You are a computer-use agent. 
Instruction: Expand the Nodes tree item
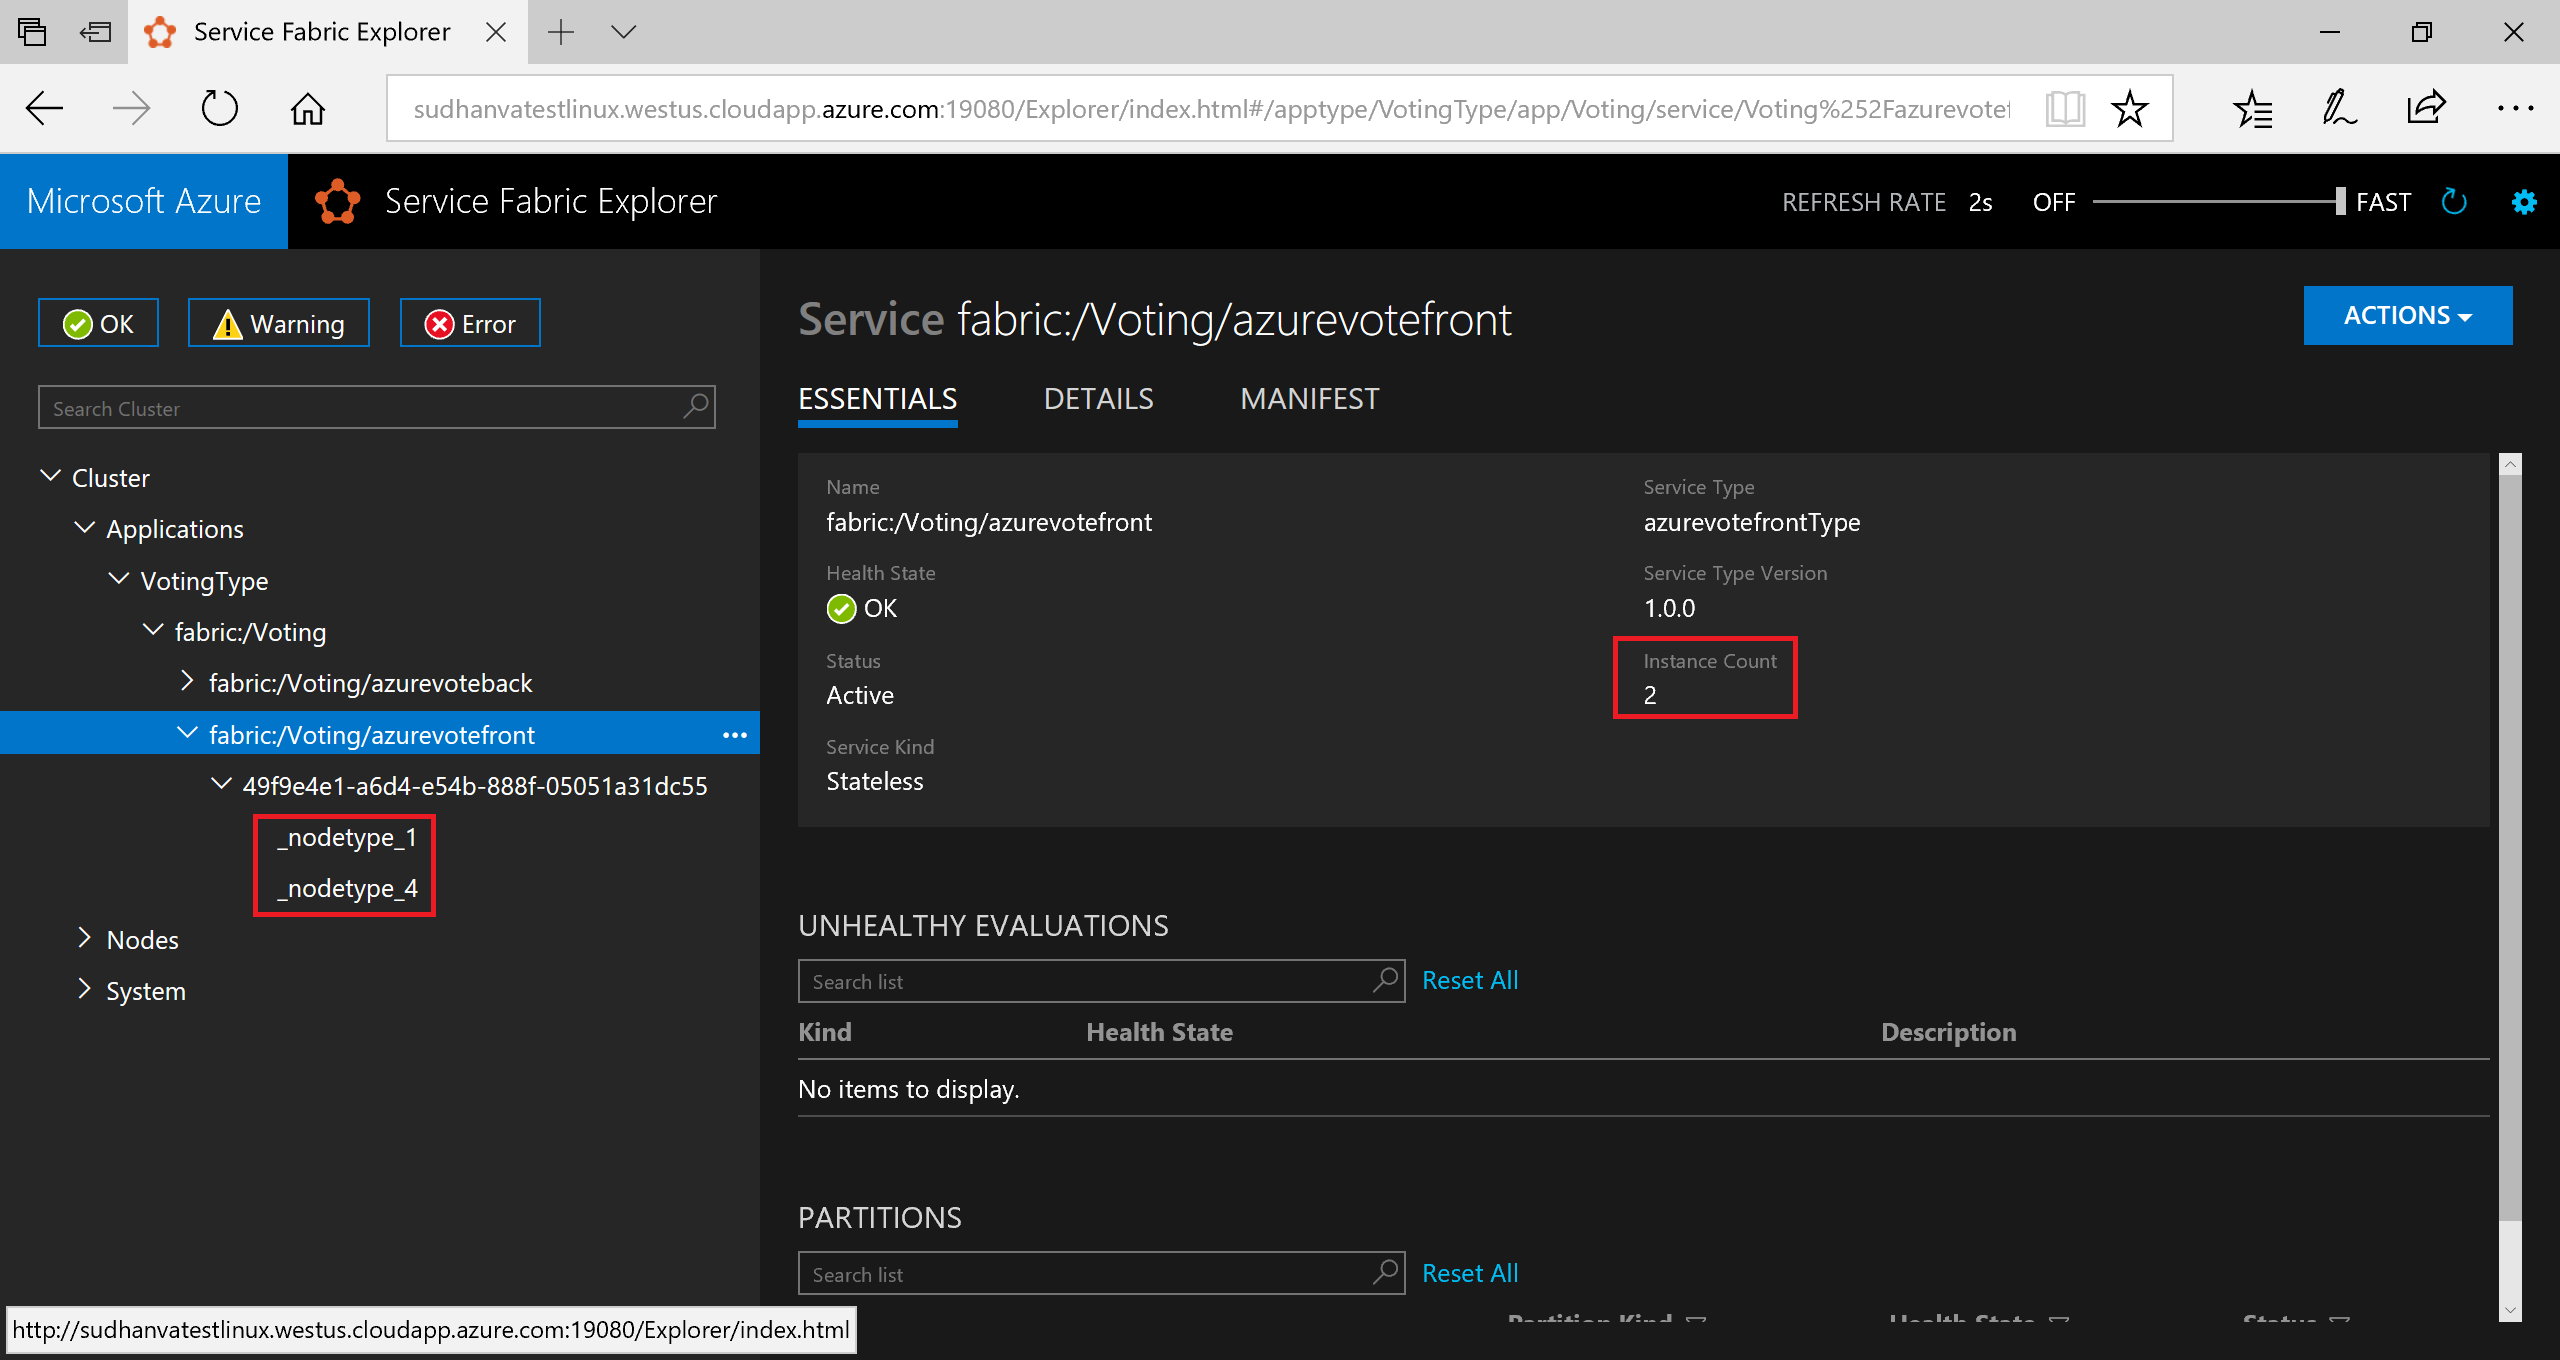pyautogui.click(x=85, y=937)
